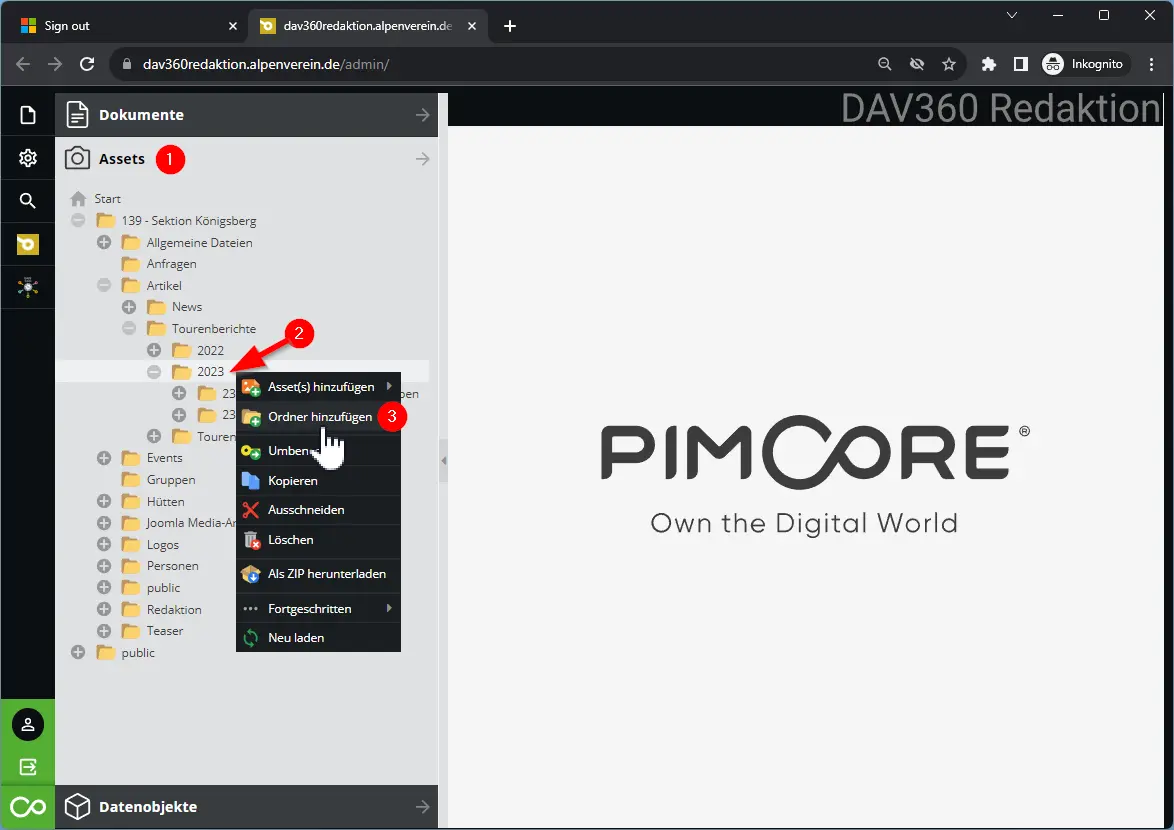Choose Ordner hinzufügen from context menu

[x=319, y=417]
